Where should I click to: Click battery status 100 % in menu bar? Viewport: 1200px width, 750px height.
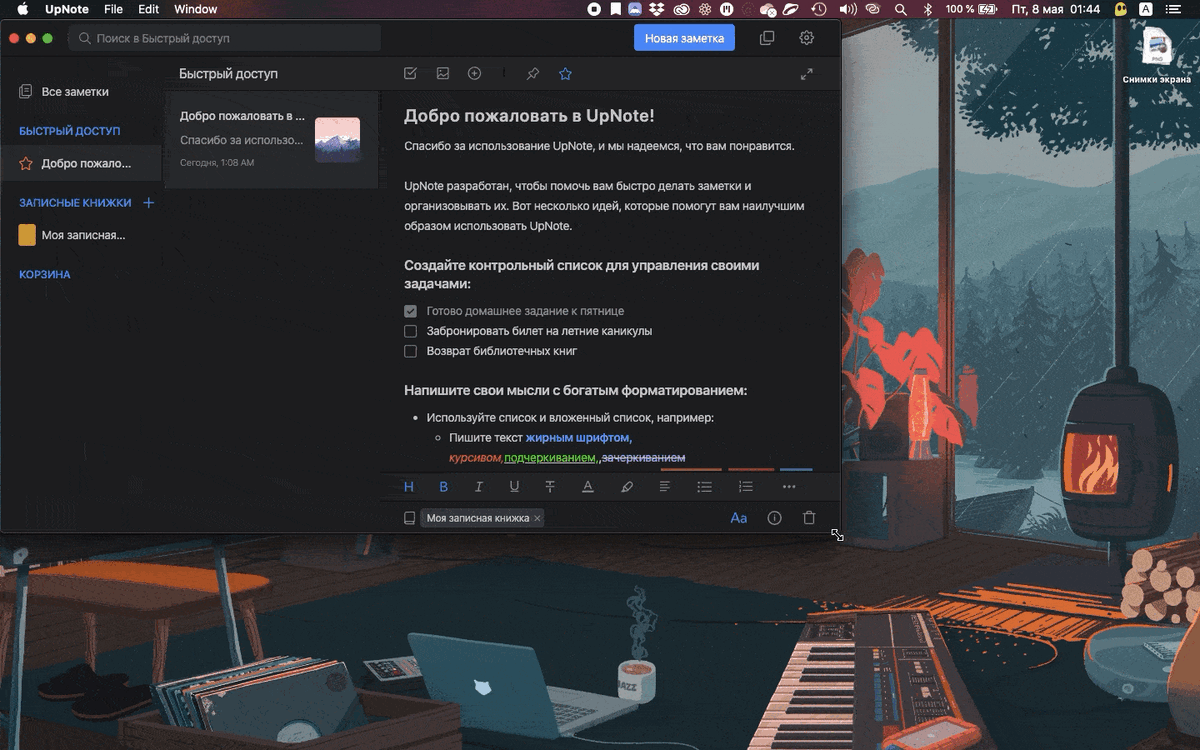[970, 9]
